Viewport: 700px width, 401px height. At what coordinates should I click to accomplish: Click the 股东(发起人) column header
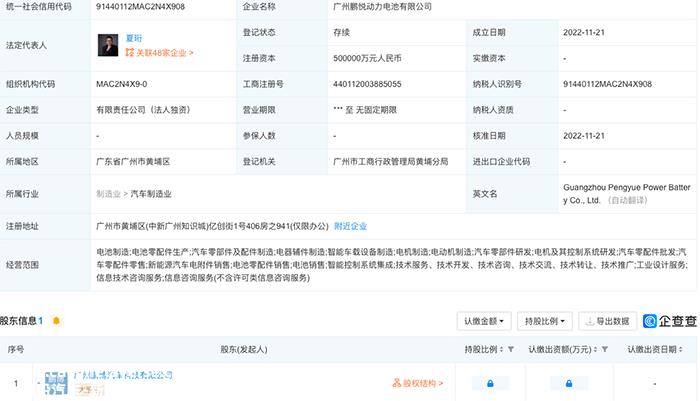tap(244, 350)
